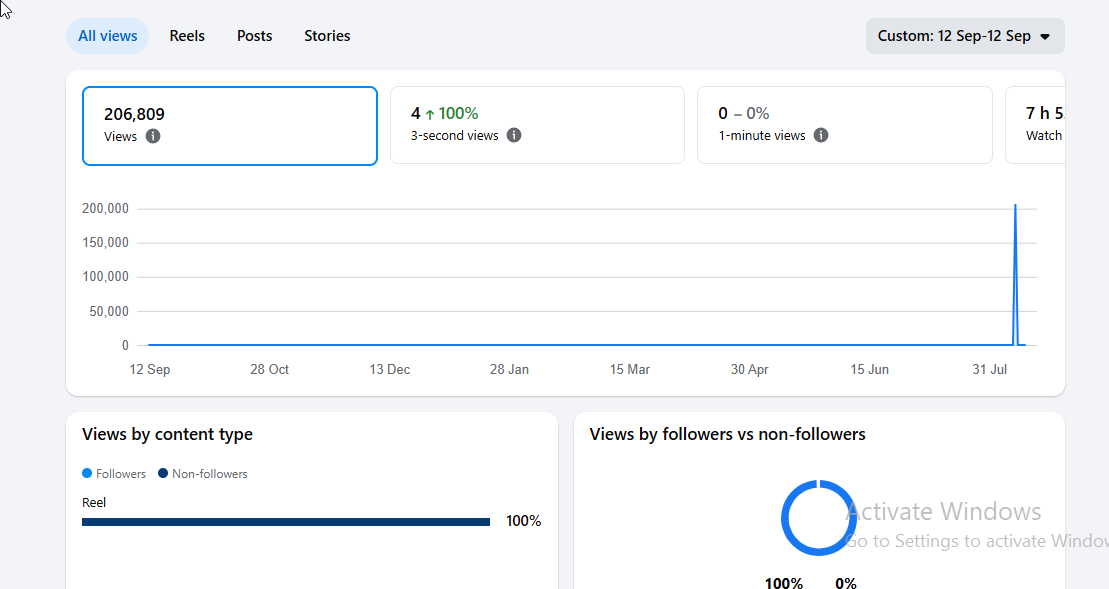Click the views spike on the chart
This screenshot has height=589, width=1109.
(x=1016, y=274)
